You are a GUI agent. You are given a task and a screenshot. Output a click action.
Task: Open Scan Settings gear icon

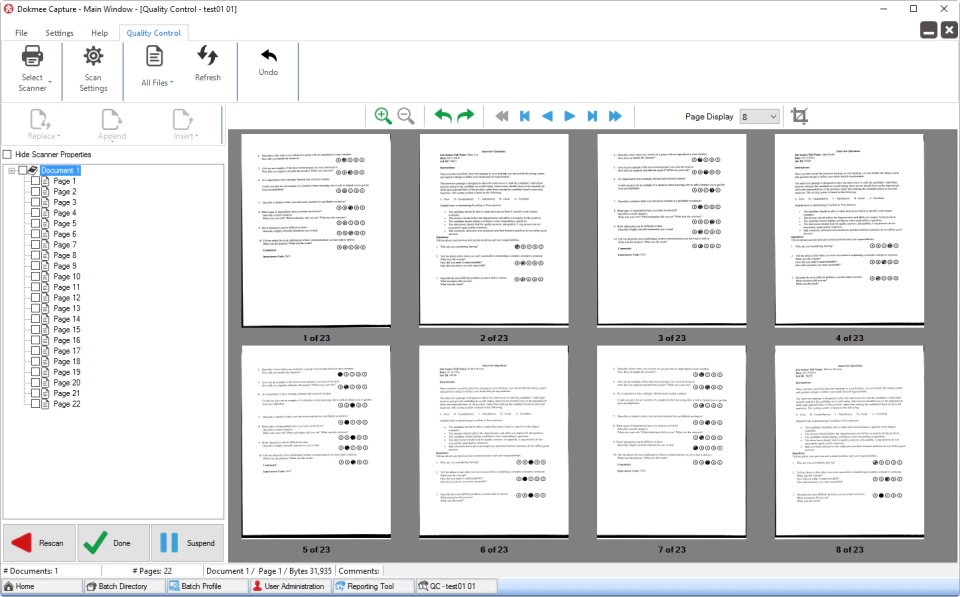[93, 56]
